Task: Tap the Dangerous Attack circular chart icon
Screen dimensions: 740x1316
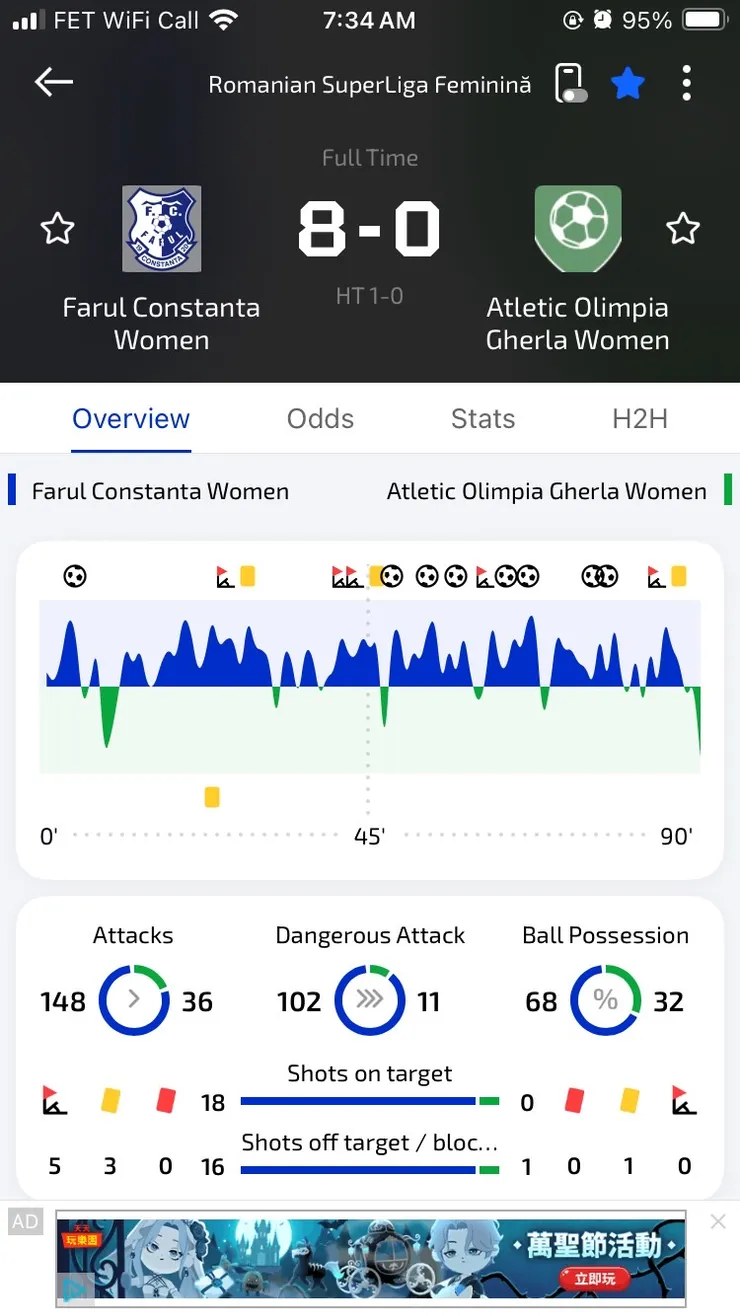Action: tap(370, 1000)
